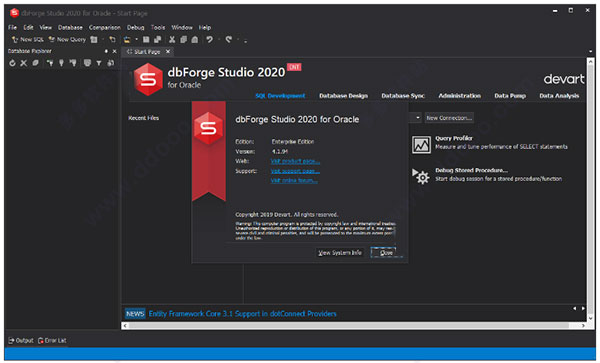Click the open file folder icon
Screen dimensions: 600x363
(127, 39)
